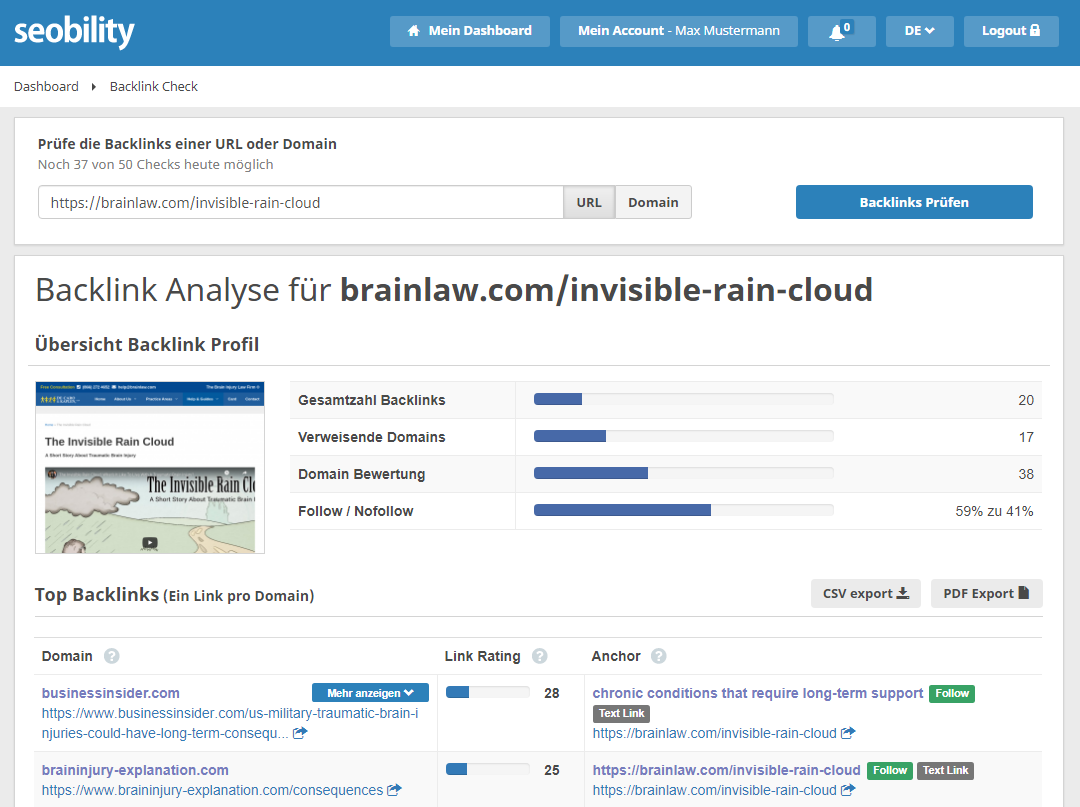Viewport: 1080px width, 807px height.
Task: Click Follow / Nofollow ratio bar
Action: pyautogui.click(x=683, y=510)
